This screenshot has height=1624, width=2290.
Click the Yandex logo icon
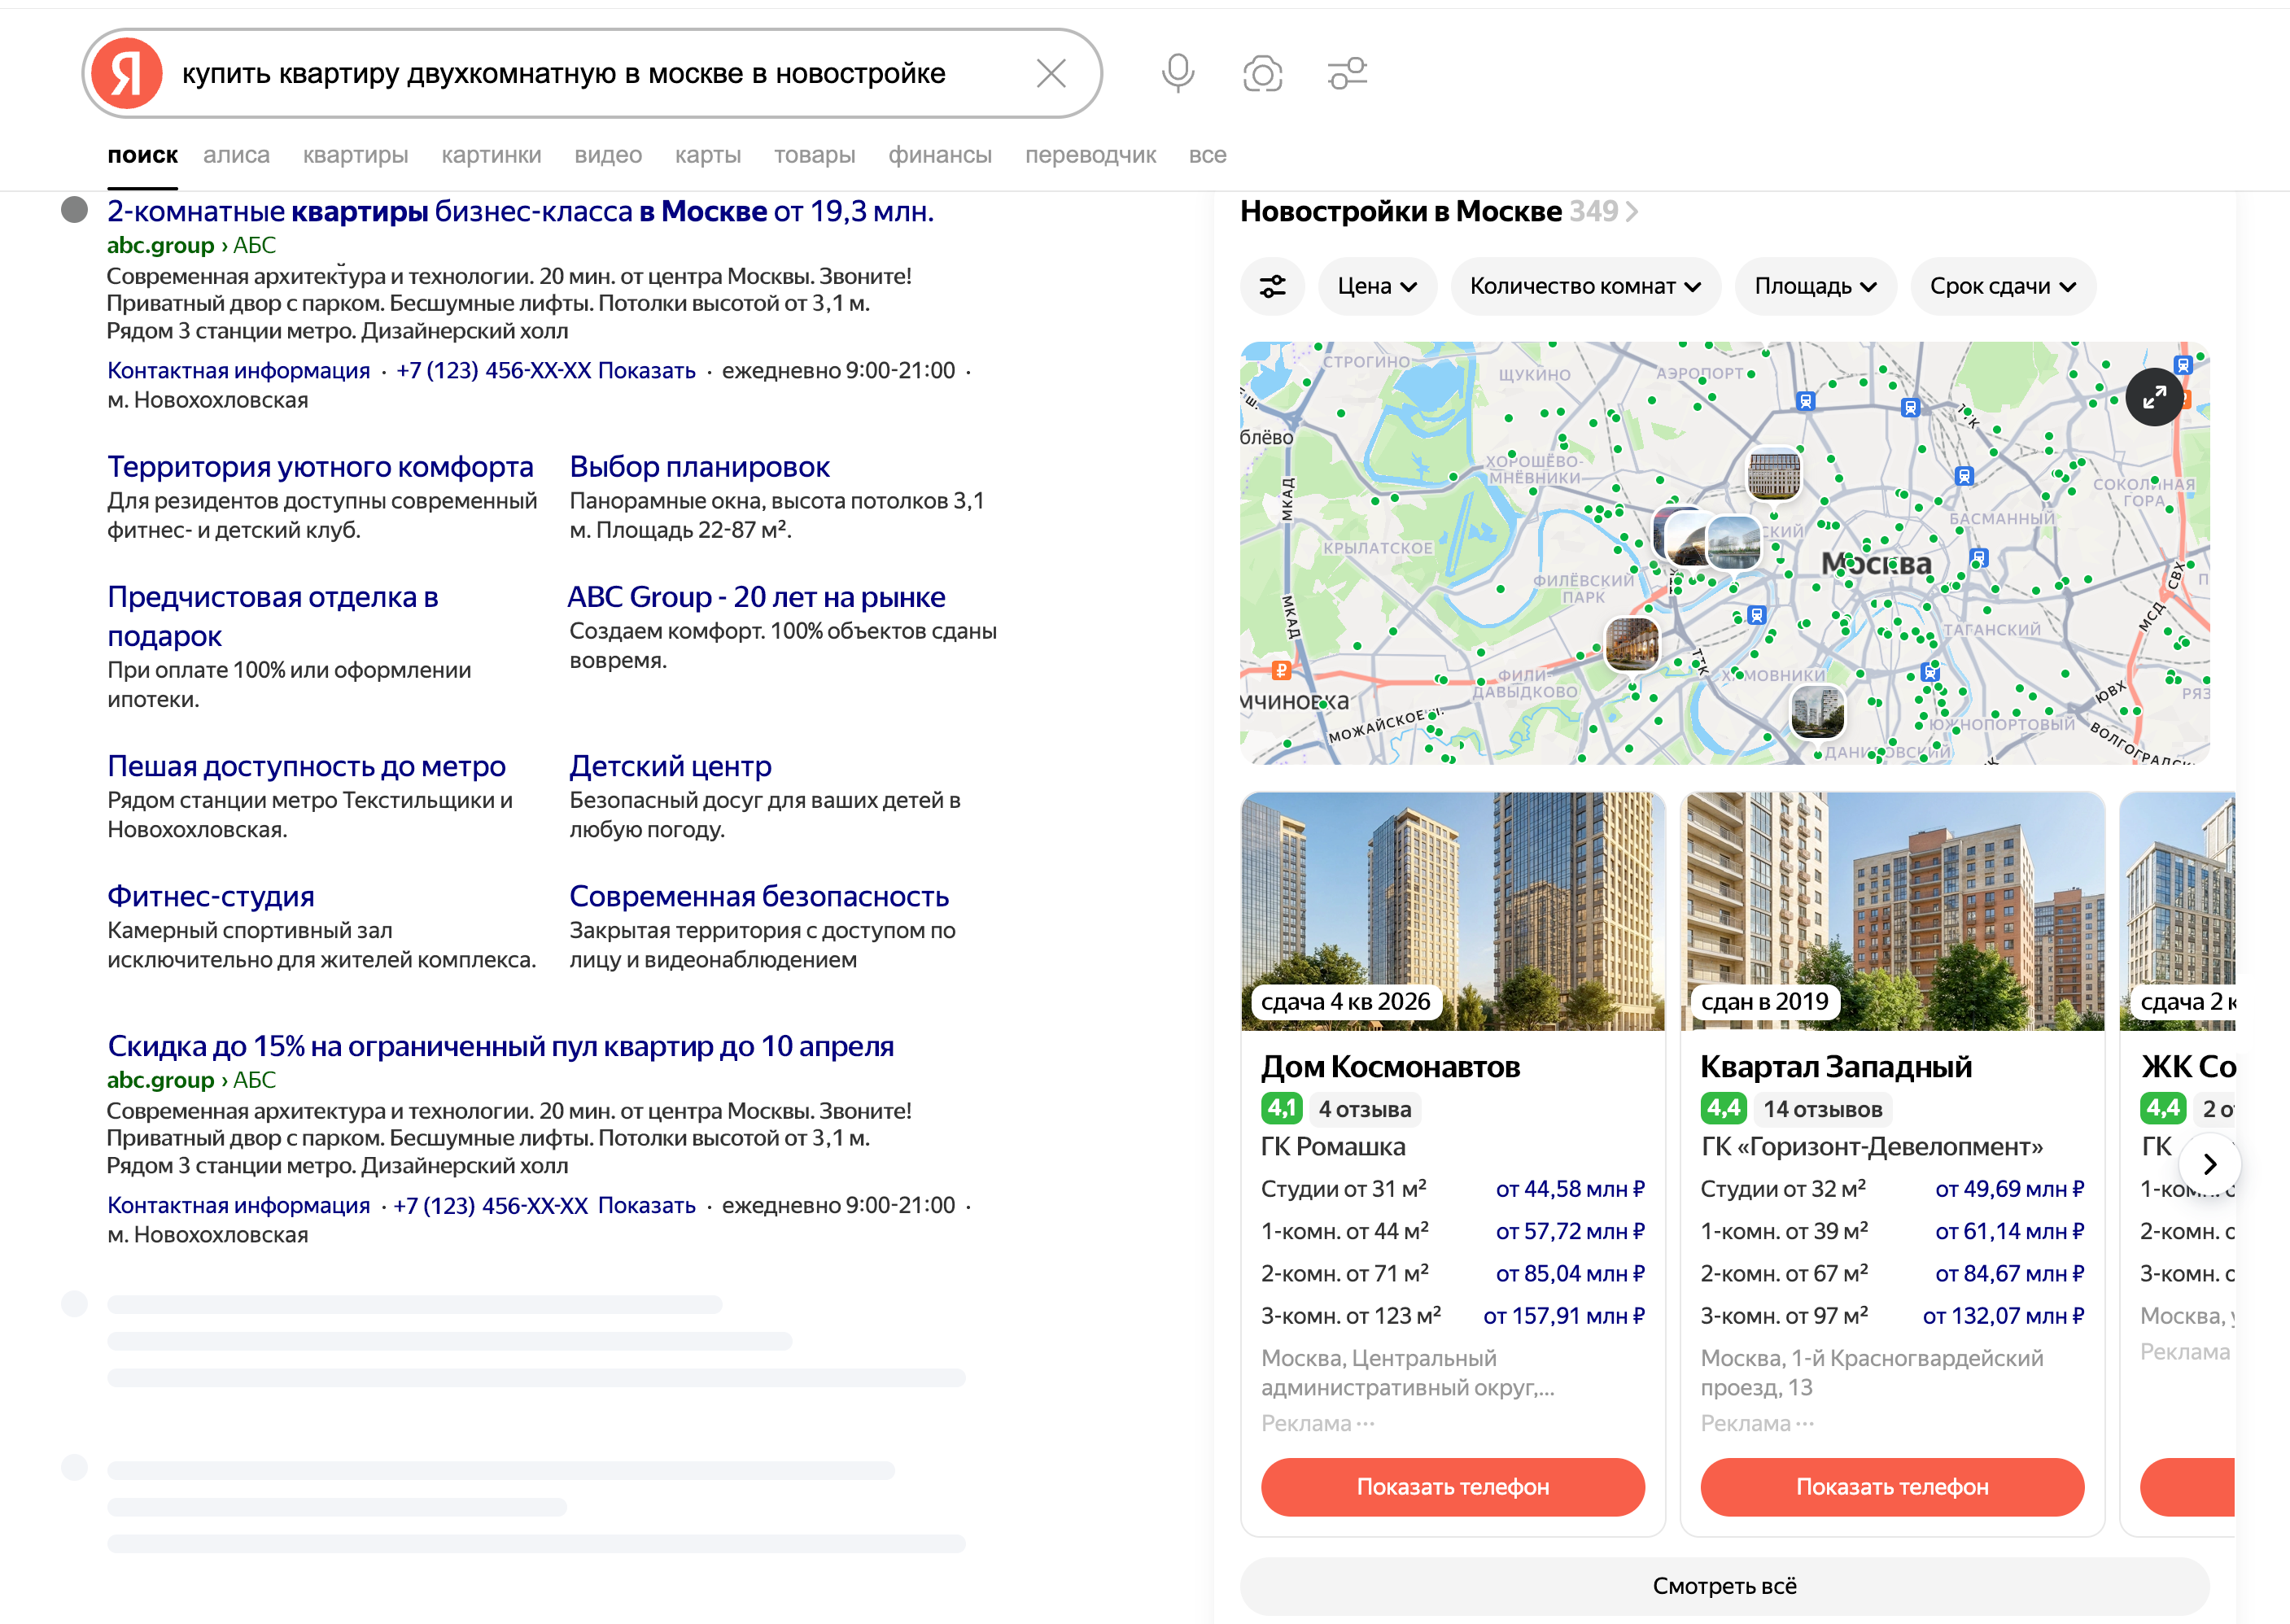coord(127,73)
